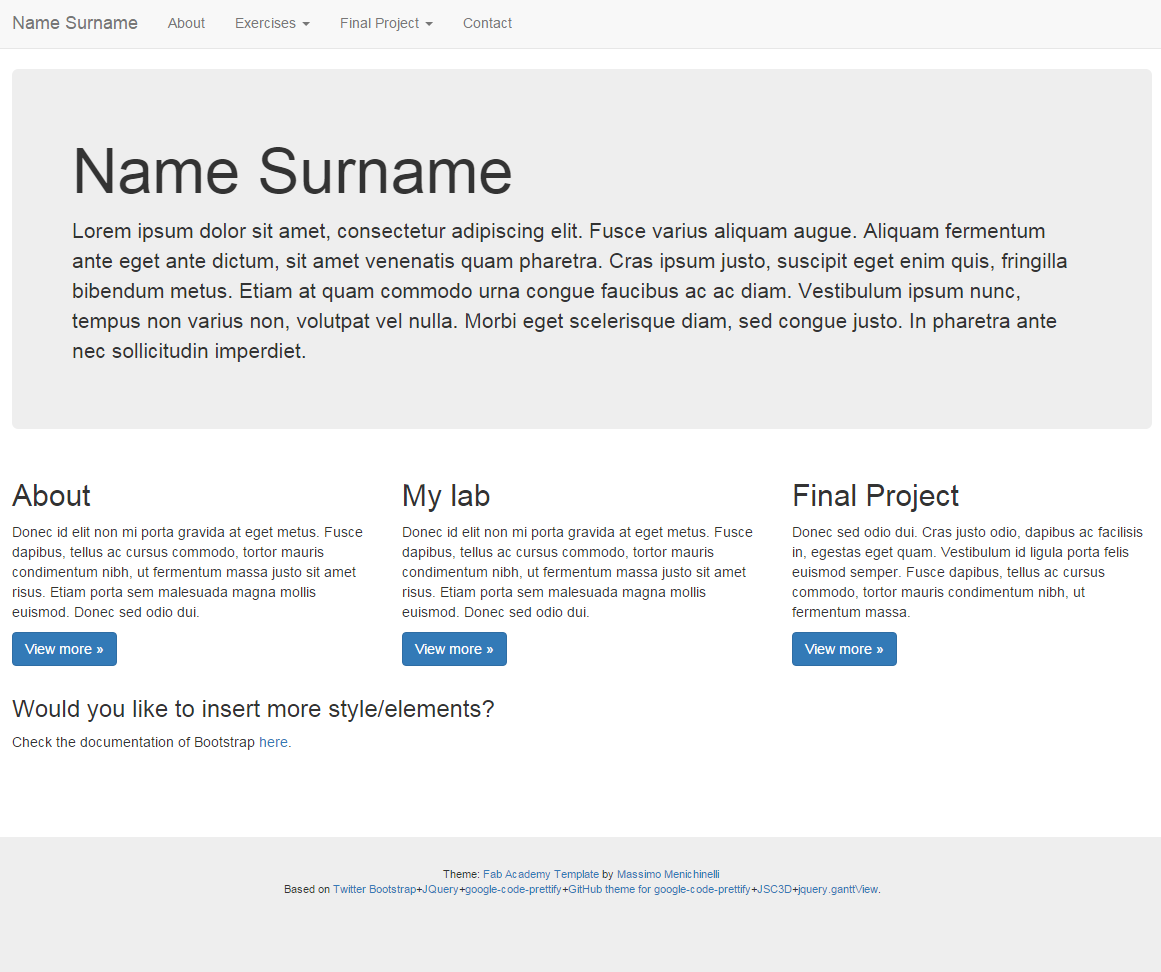Click the Name Surname brand link in navbar
The image size is (1161, 972).
75,23
